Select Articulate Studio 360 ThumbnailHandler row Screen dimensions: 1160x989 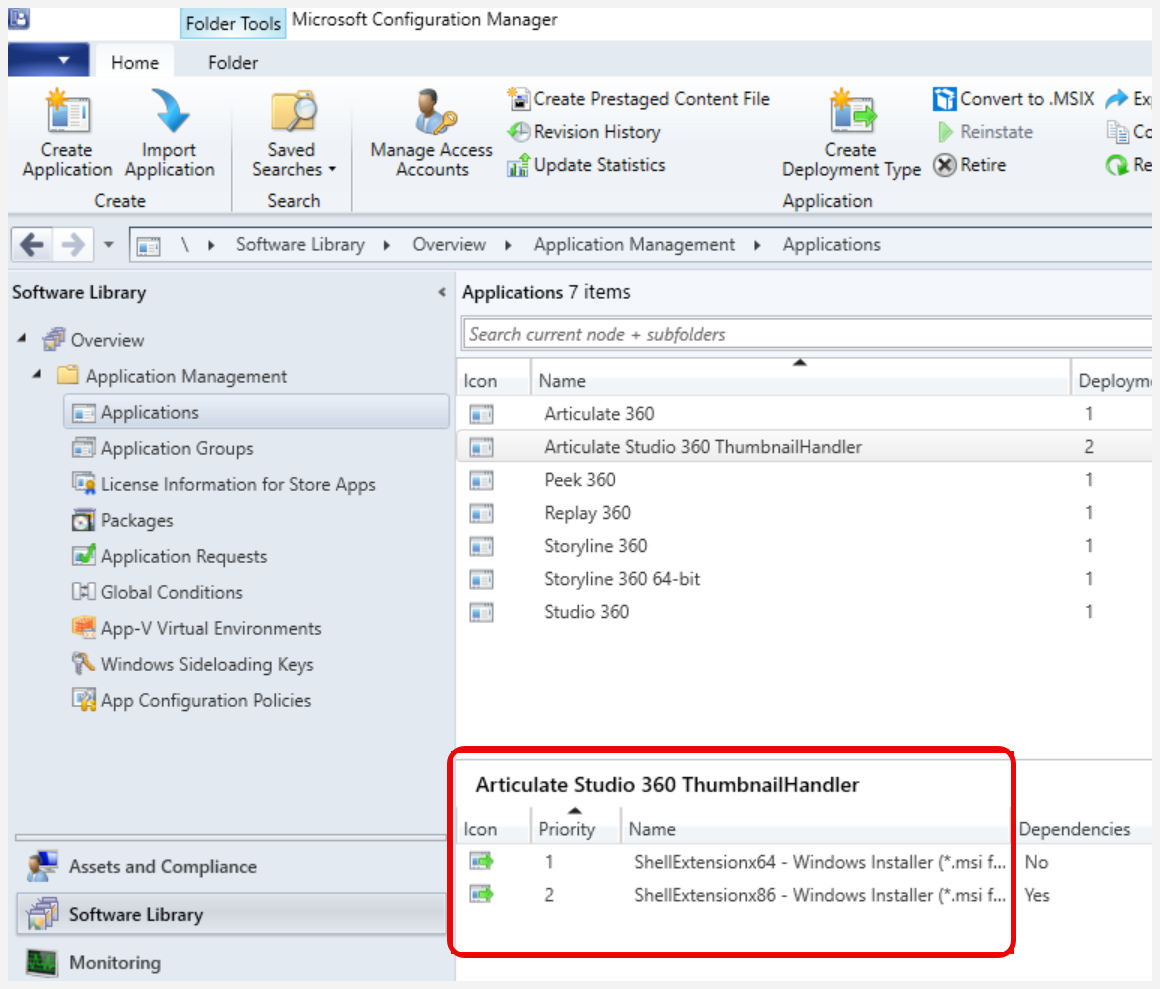[804, 447]
